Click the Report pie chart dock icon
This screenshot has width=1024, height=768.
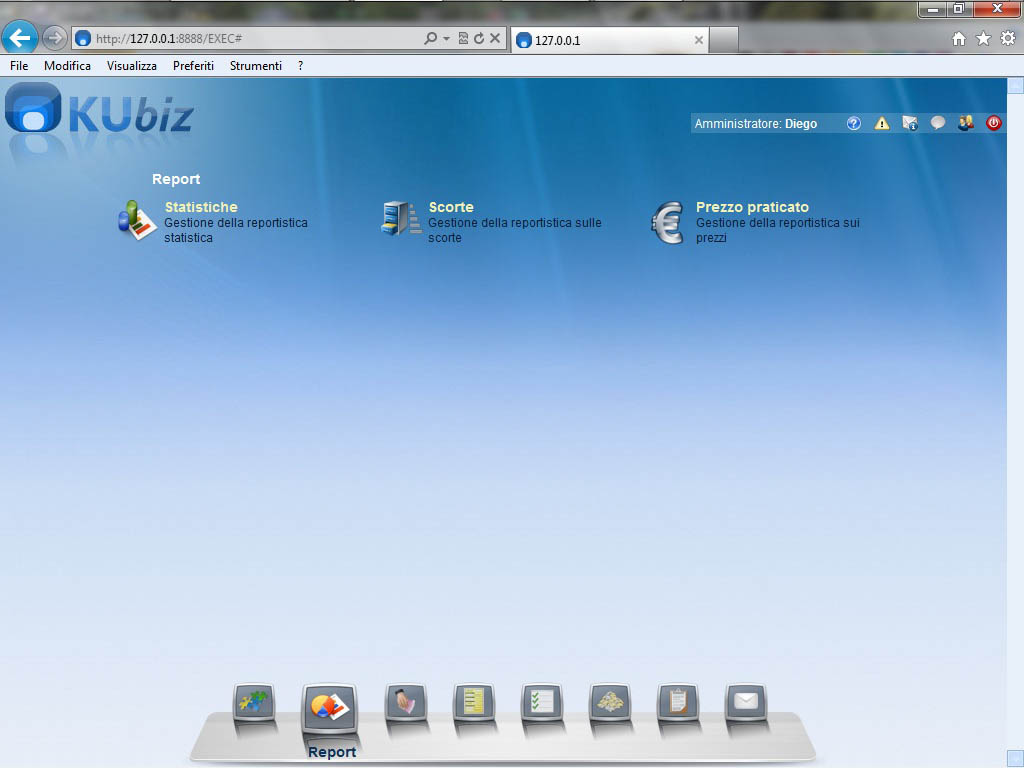click(330, 707)
